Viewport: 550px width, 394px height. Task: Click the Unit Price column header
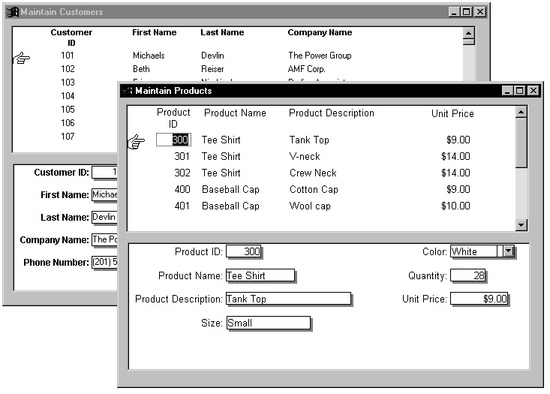coord(452,114)
